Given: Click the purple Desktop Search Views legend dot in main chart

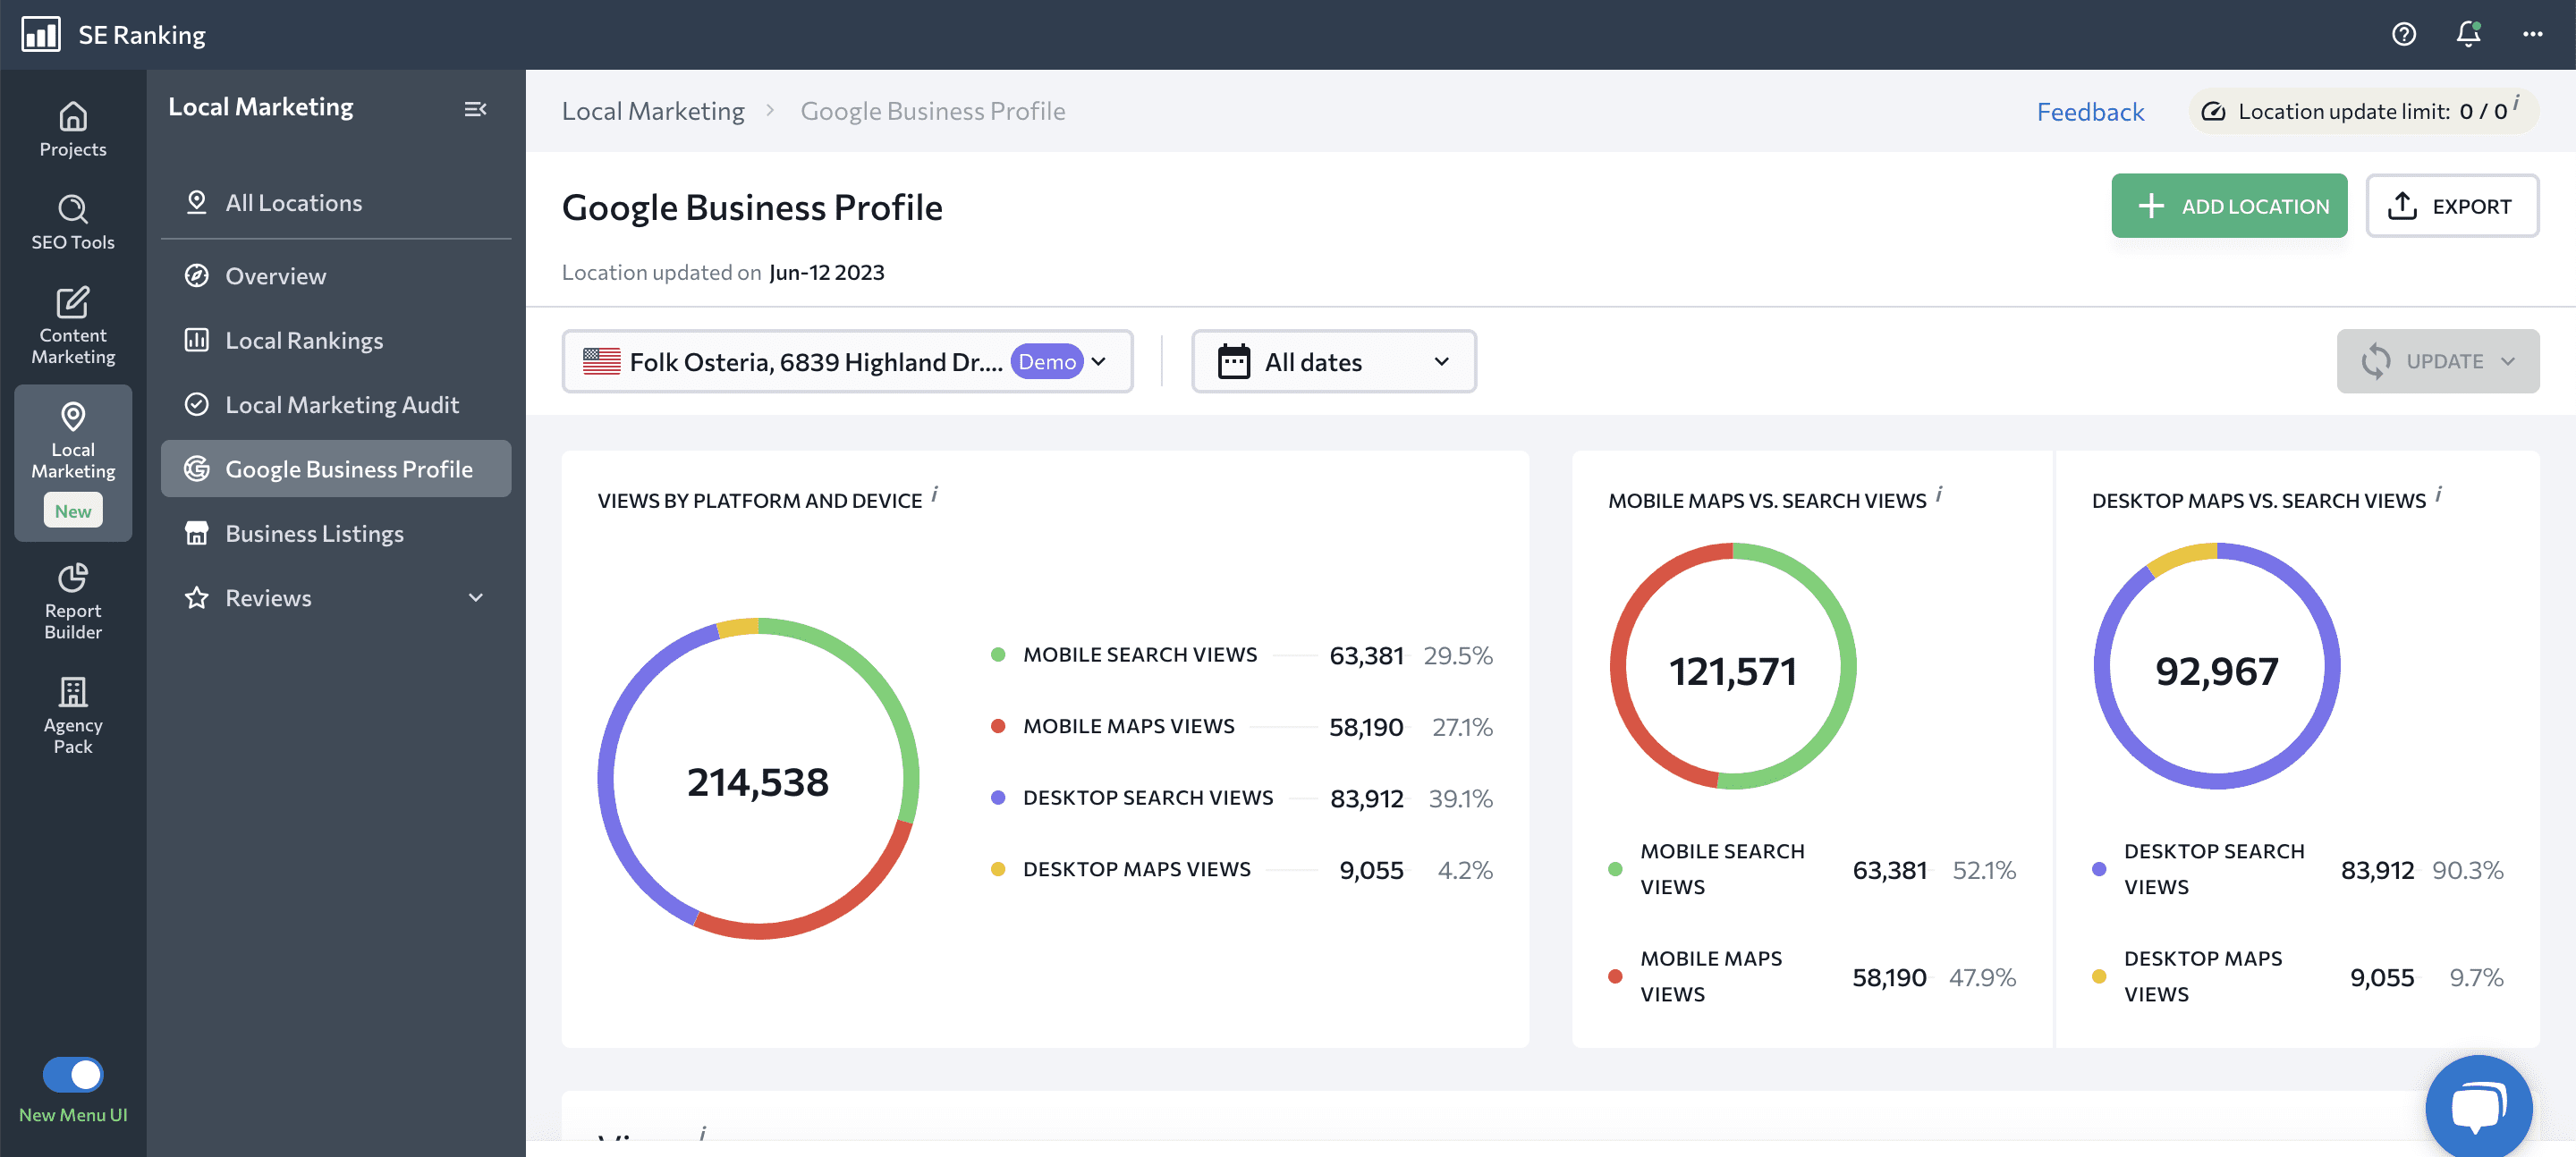Looking at the screenshot, I should 998,797.
